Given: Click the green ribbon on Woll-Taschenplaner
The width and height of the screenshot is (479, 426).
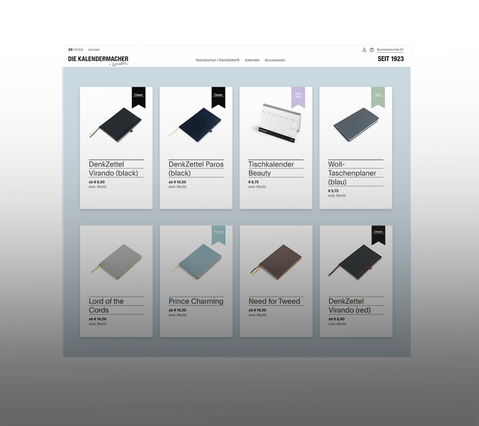Looking at the screenshot, I should [x=378, y=97].
